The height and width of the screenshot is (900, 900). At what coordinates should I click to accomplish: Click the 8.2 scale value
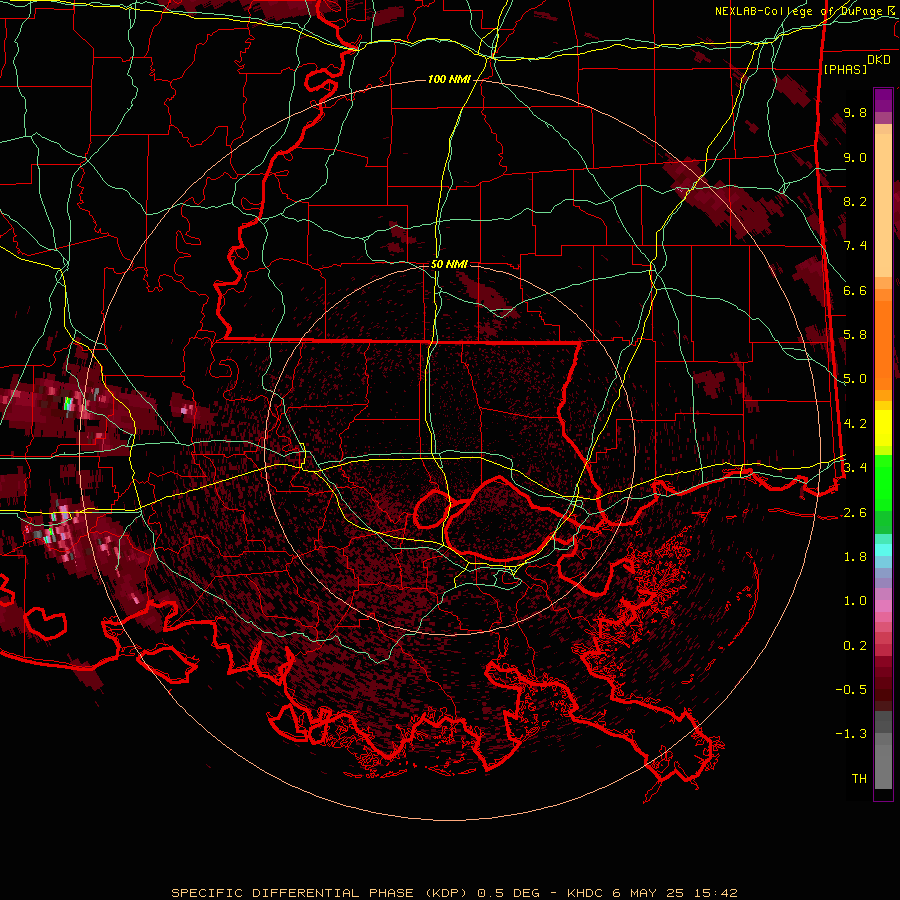(855, 201)
